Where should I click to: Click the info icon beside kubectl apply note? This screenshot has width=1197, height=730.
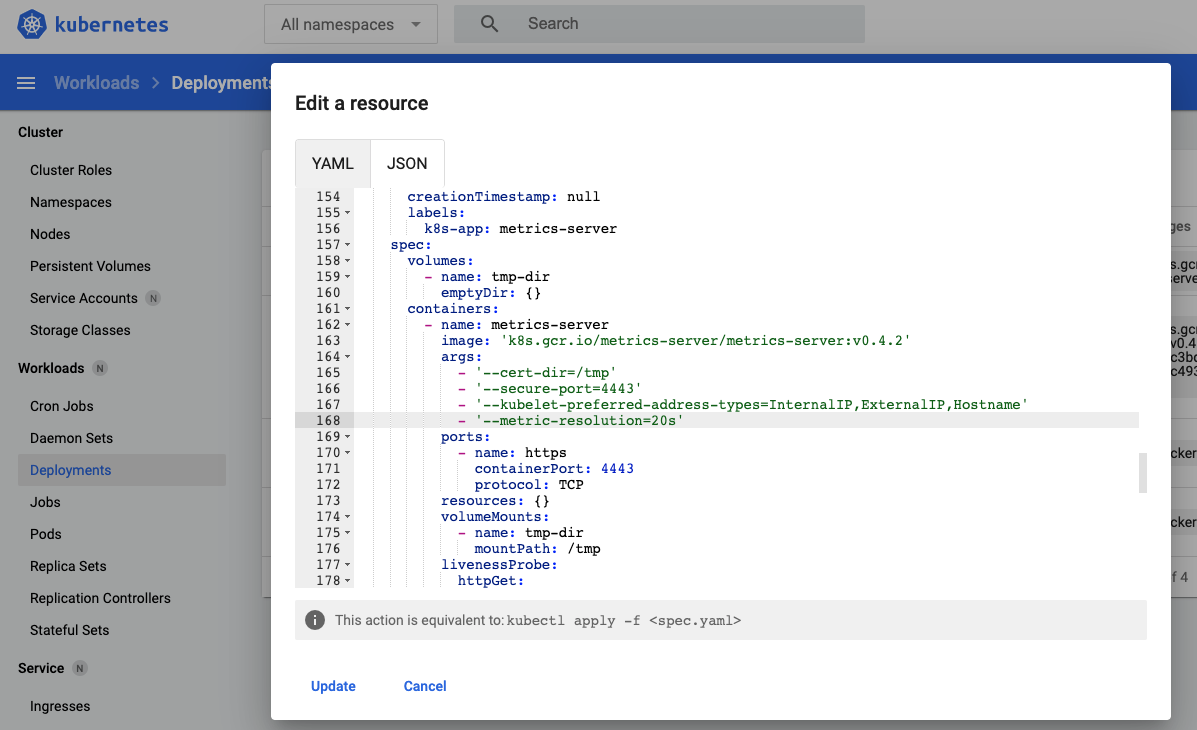point(315,620)
